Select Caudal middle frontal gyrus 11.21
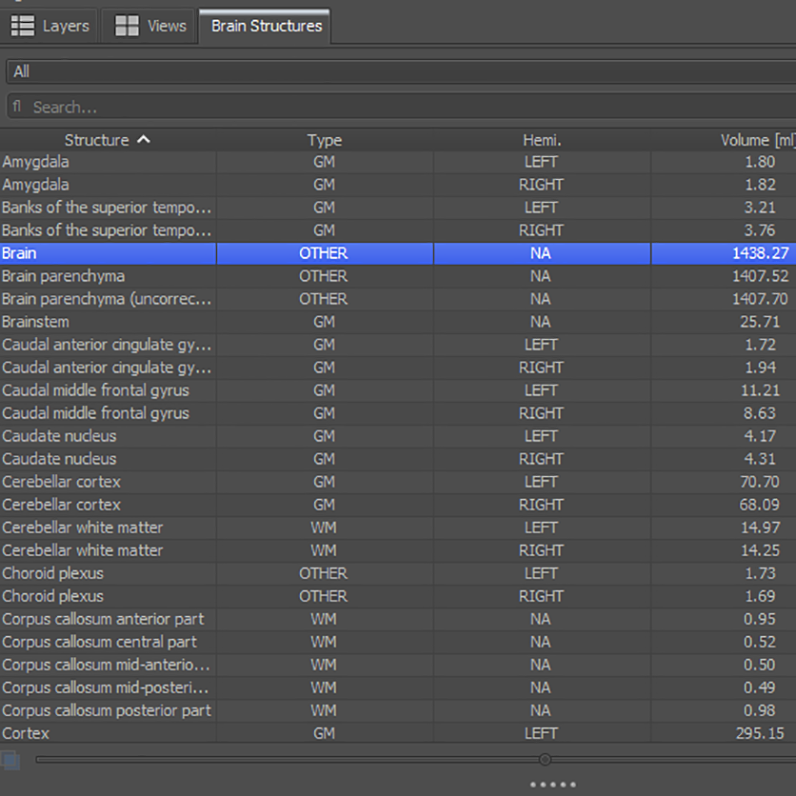The width and height of the screenshot is (796, 796). pos(398,390)
